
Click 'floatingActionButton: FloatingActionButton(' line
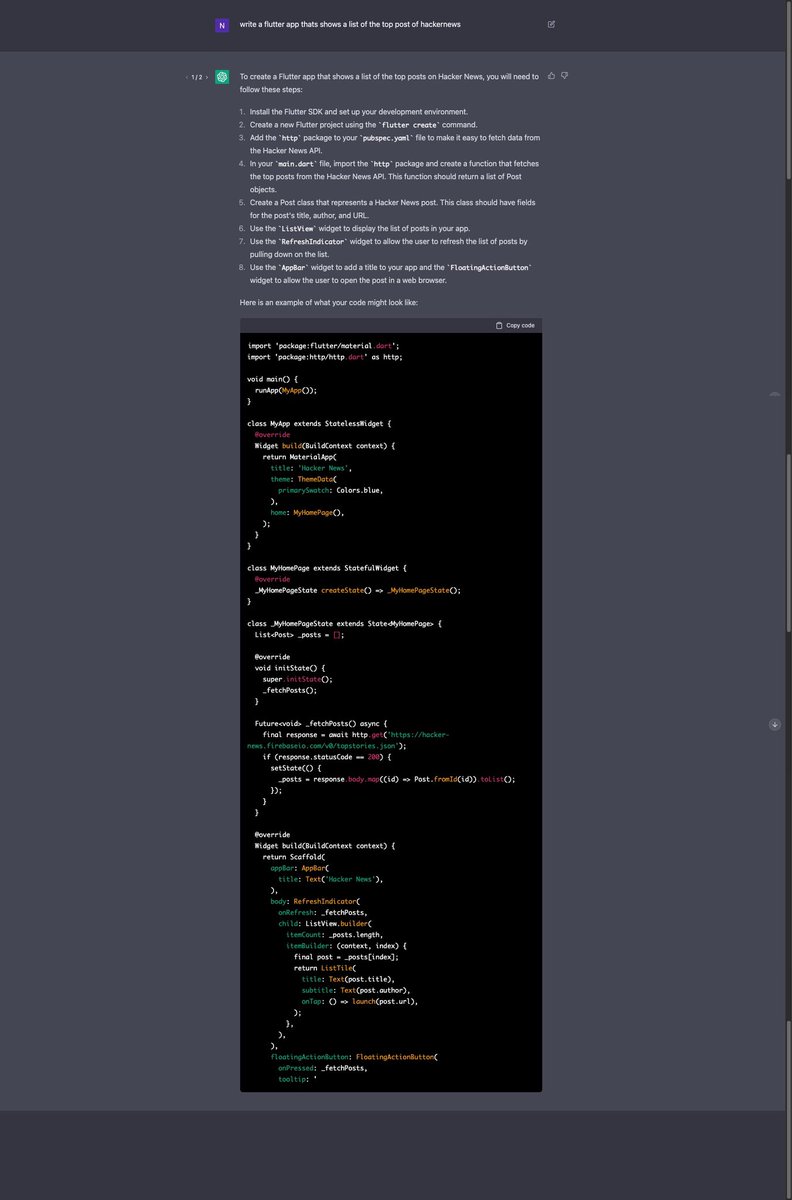point(355,1057)
